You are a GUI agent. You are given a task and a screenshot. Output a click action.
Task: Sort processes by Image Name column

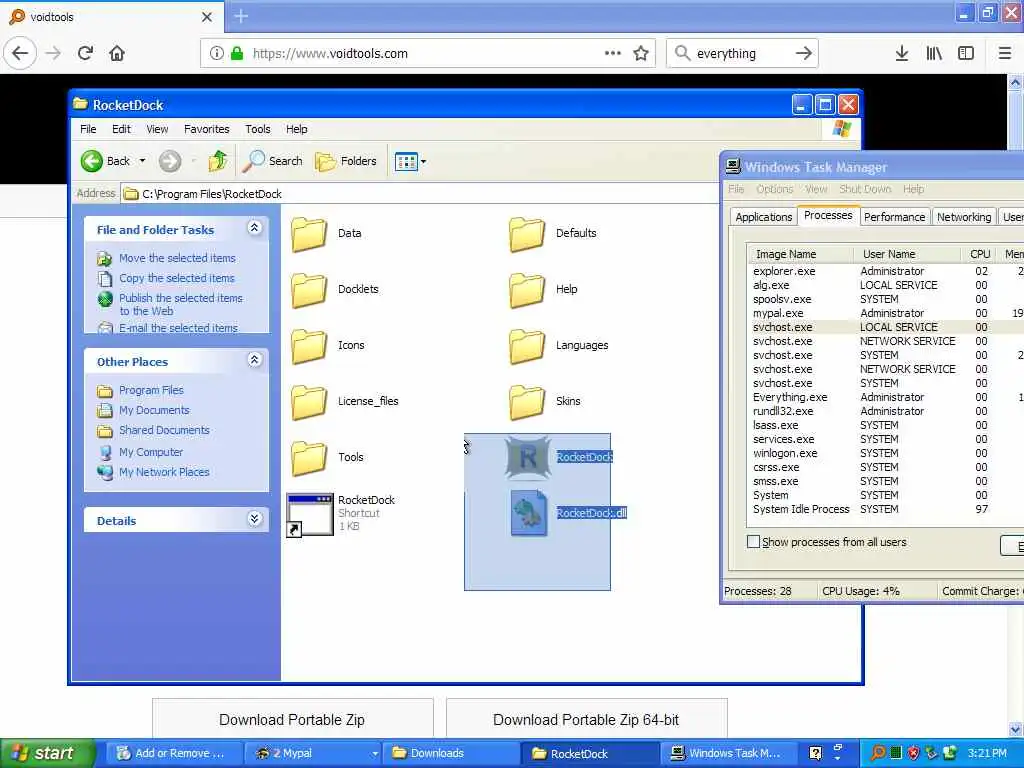click(x=801, y=254)
